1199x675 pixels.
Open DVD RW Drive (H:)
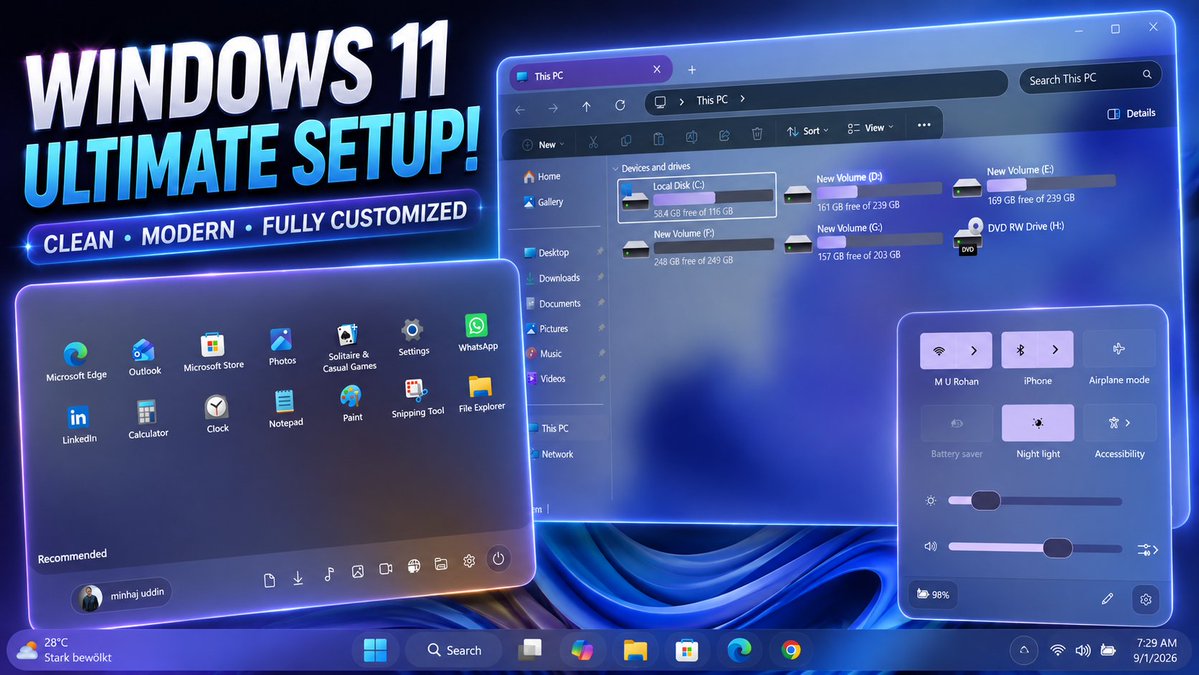(x=1009, y=237)
